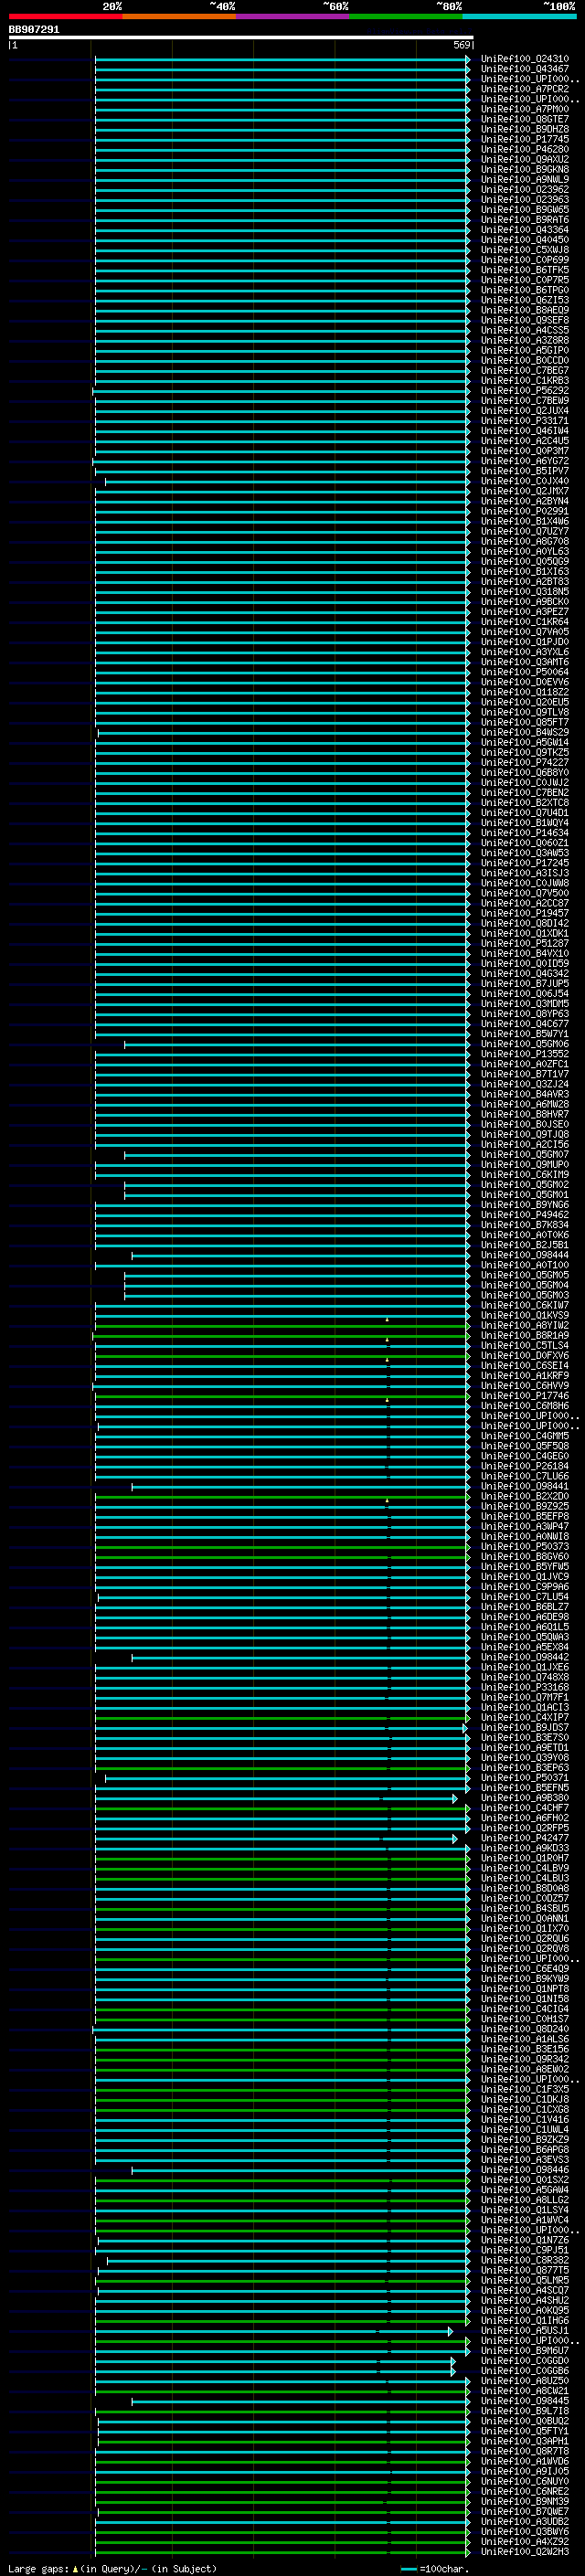Viewport: 585px width, 2576px height.
Task: Select hit label UniRef100_O24310
Action: tap(525, 59)
